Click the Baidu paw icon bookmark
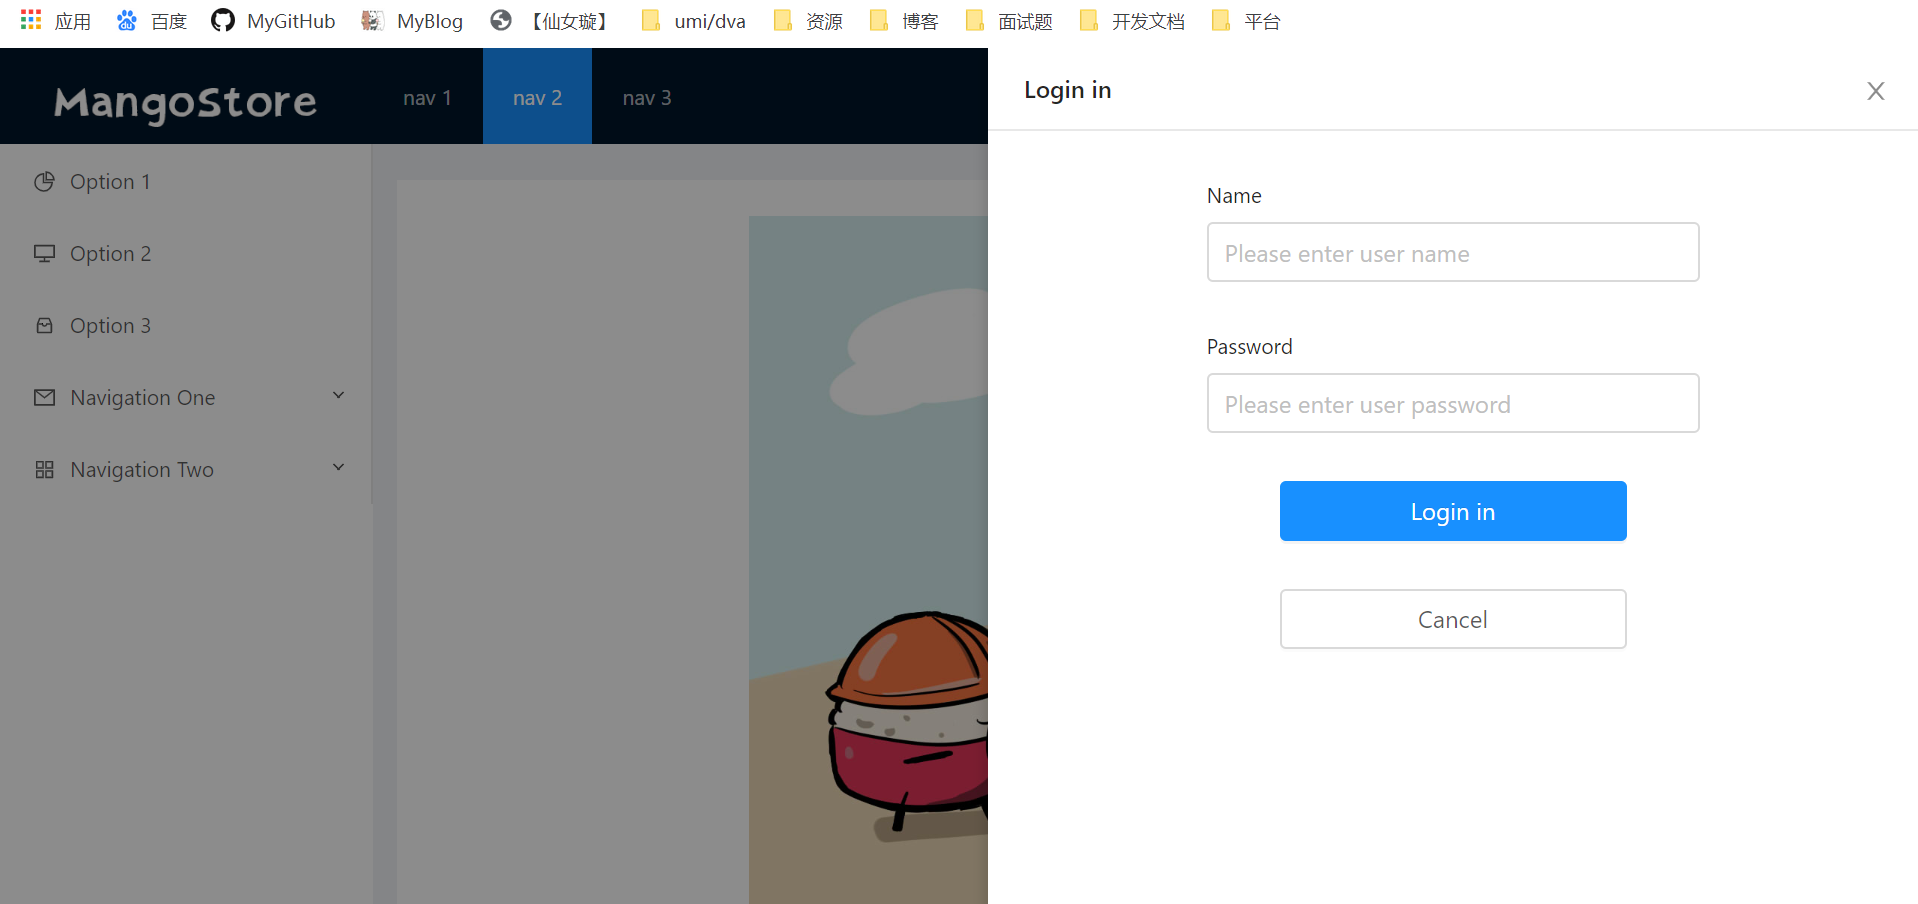This screenshot has width=1918, height=904. [x=127, y=20]
